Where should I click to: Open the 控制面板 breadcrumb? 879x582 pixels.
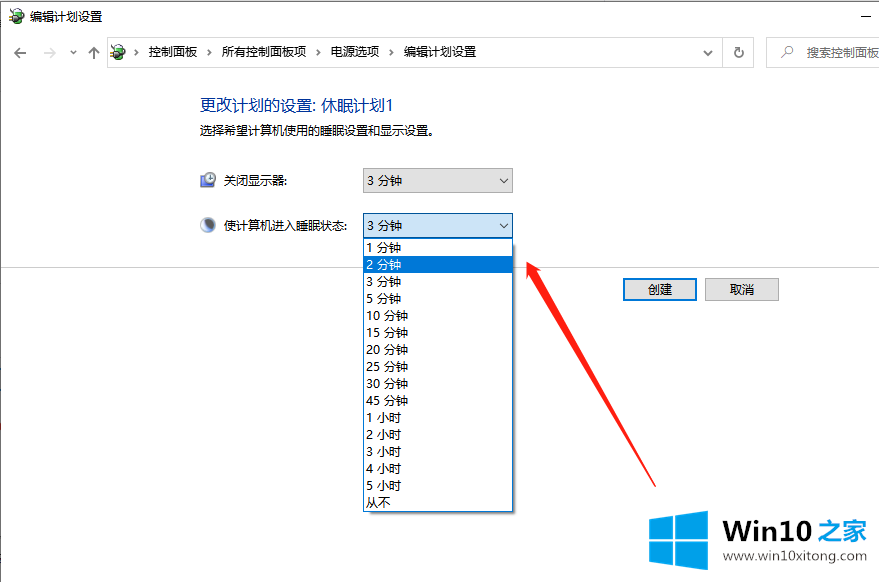click(173, 52)
